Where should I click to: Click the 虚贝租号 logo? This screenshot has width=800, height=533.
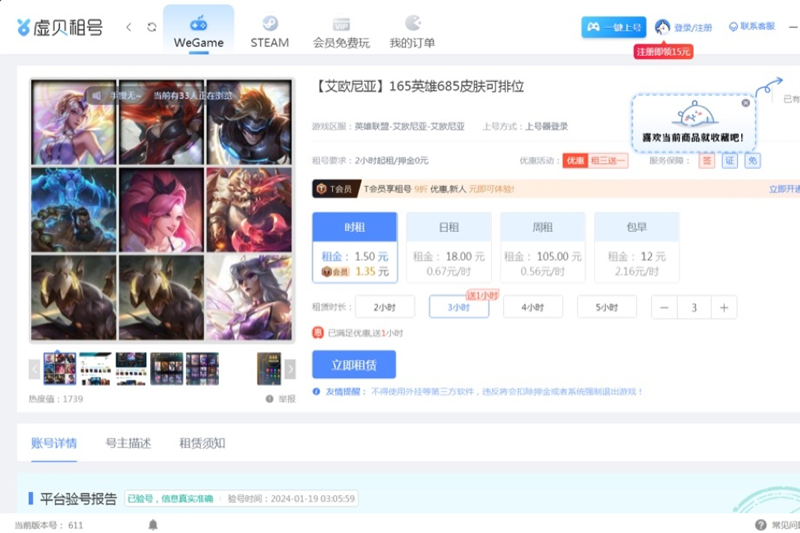pyautogui.click(x=59, y=27)
